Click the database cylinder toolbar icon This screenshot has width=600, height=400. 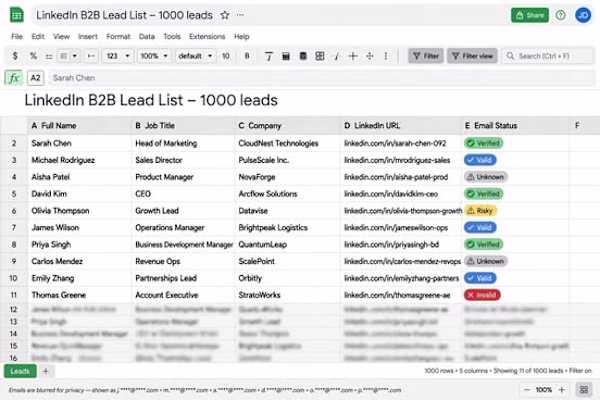tap(303, 56)
